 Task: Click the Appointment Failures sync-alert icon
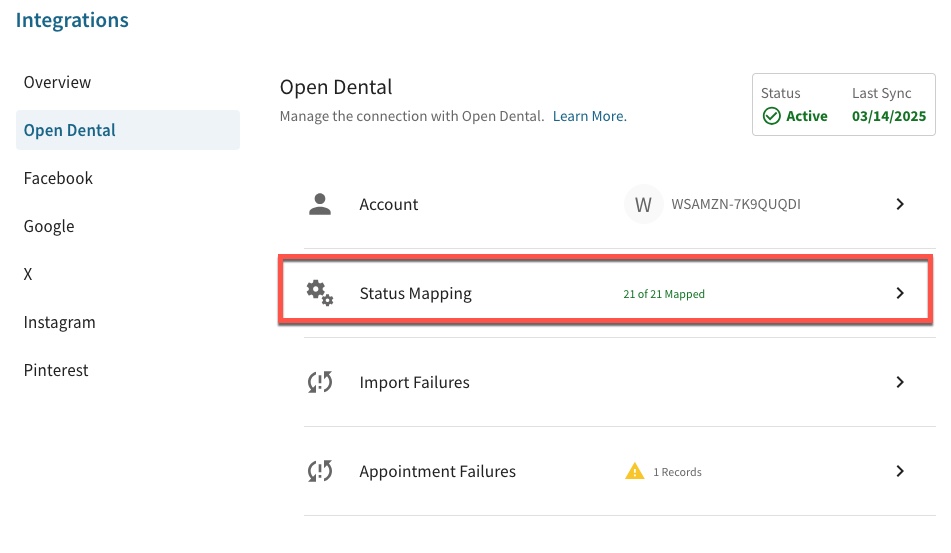click(320, 471)
